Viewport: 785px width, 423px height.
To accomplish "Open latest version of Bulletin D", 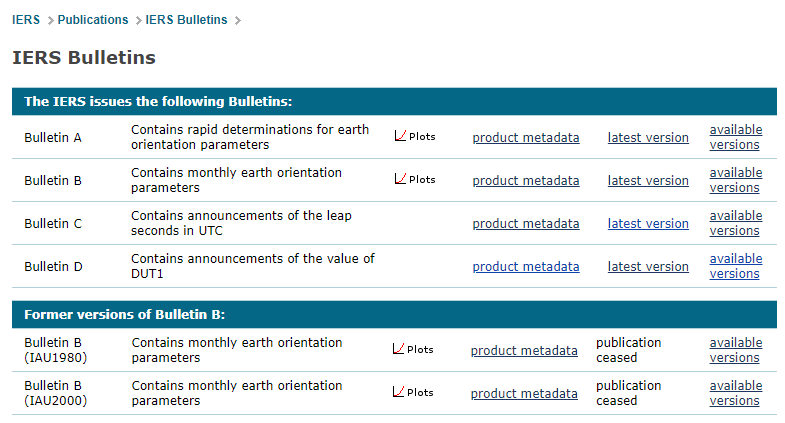I will coord(648,267).
